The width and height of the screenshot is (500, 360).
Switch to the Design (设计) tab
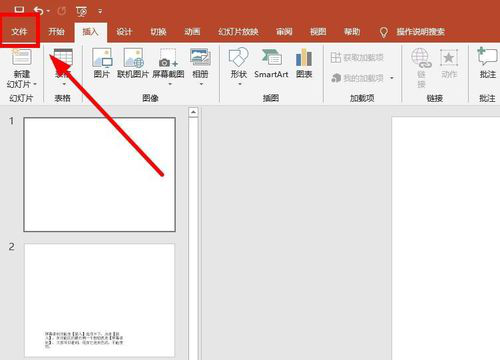point(124,32)
